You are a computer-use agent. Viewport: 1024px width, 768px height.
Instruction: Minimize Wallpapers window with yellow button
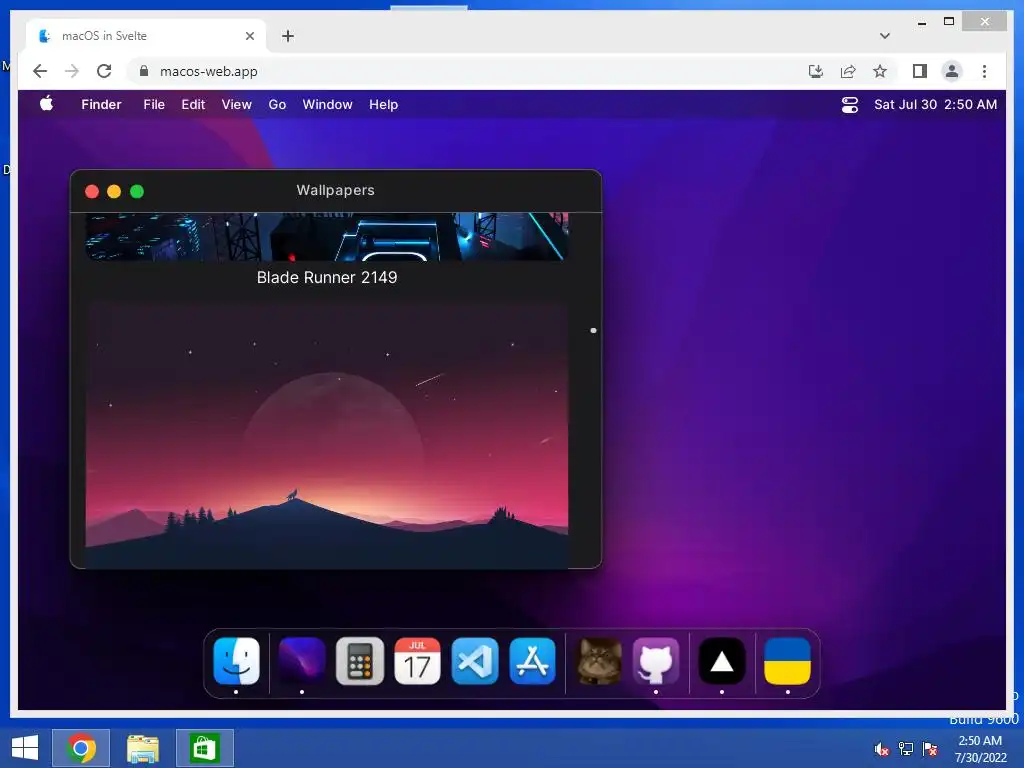(114, 191)
